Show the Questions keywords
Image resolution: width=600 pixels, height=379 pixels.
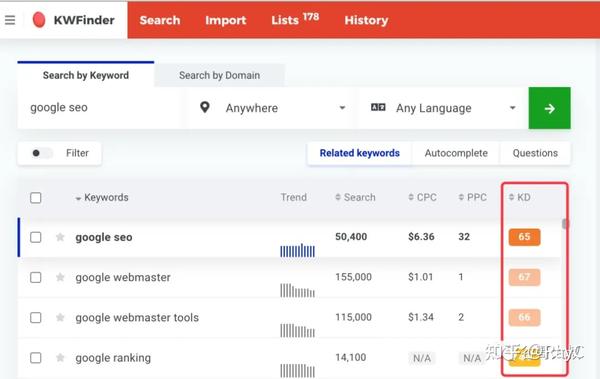click(535, 153)
